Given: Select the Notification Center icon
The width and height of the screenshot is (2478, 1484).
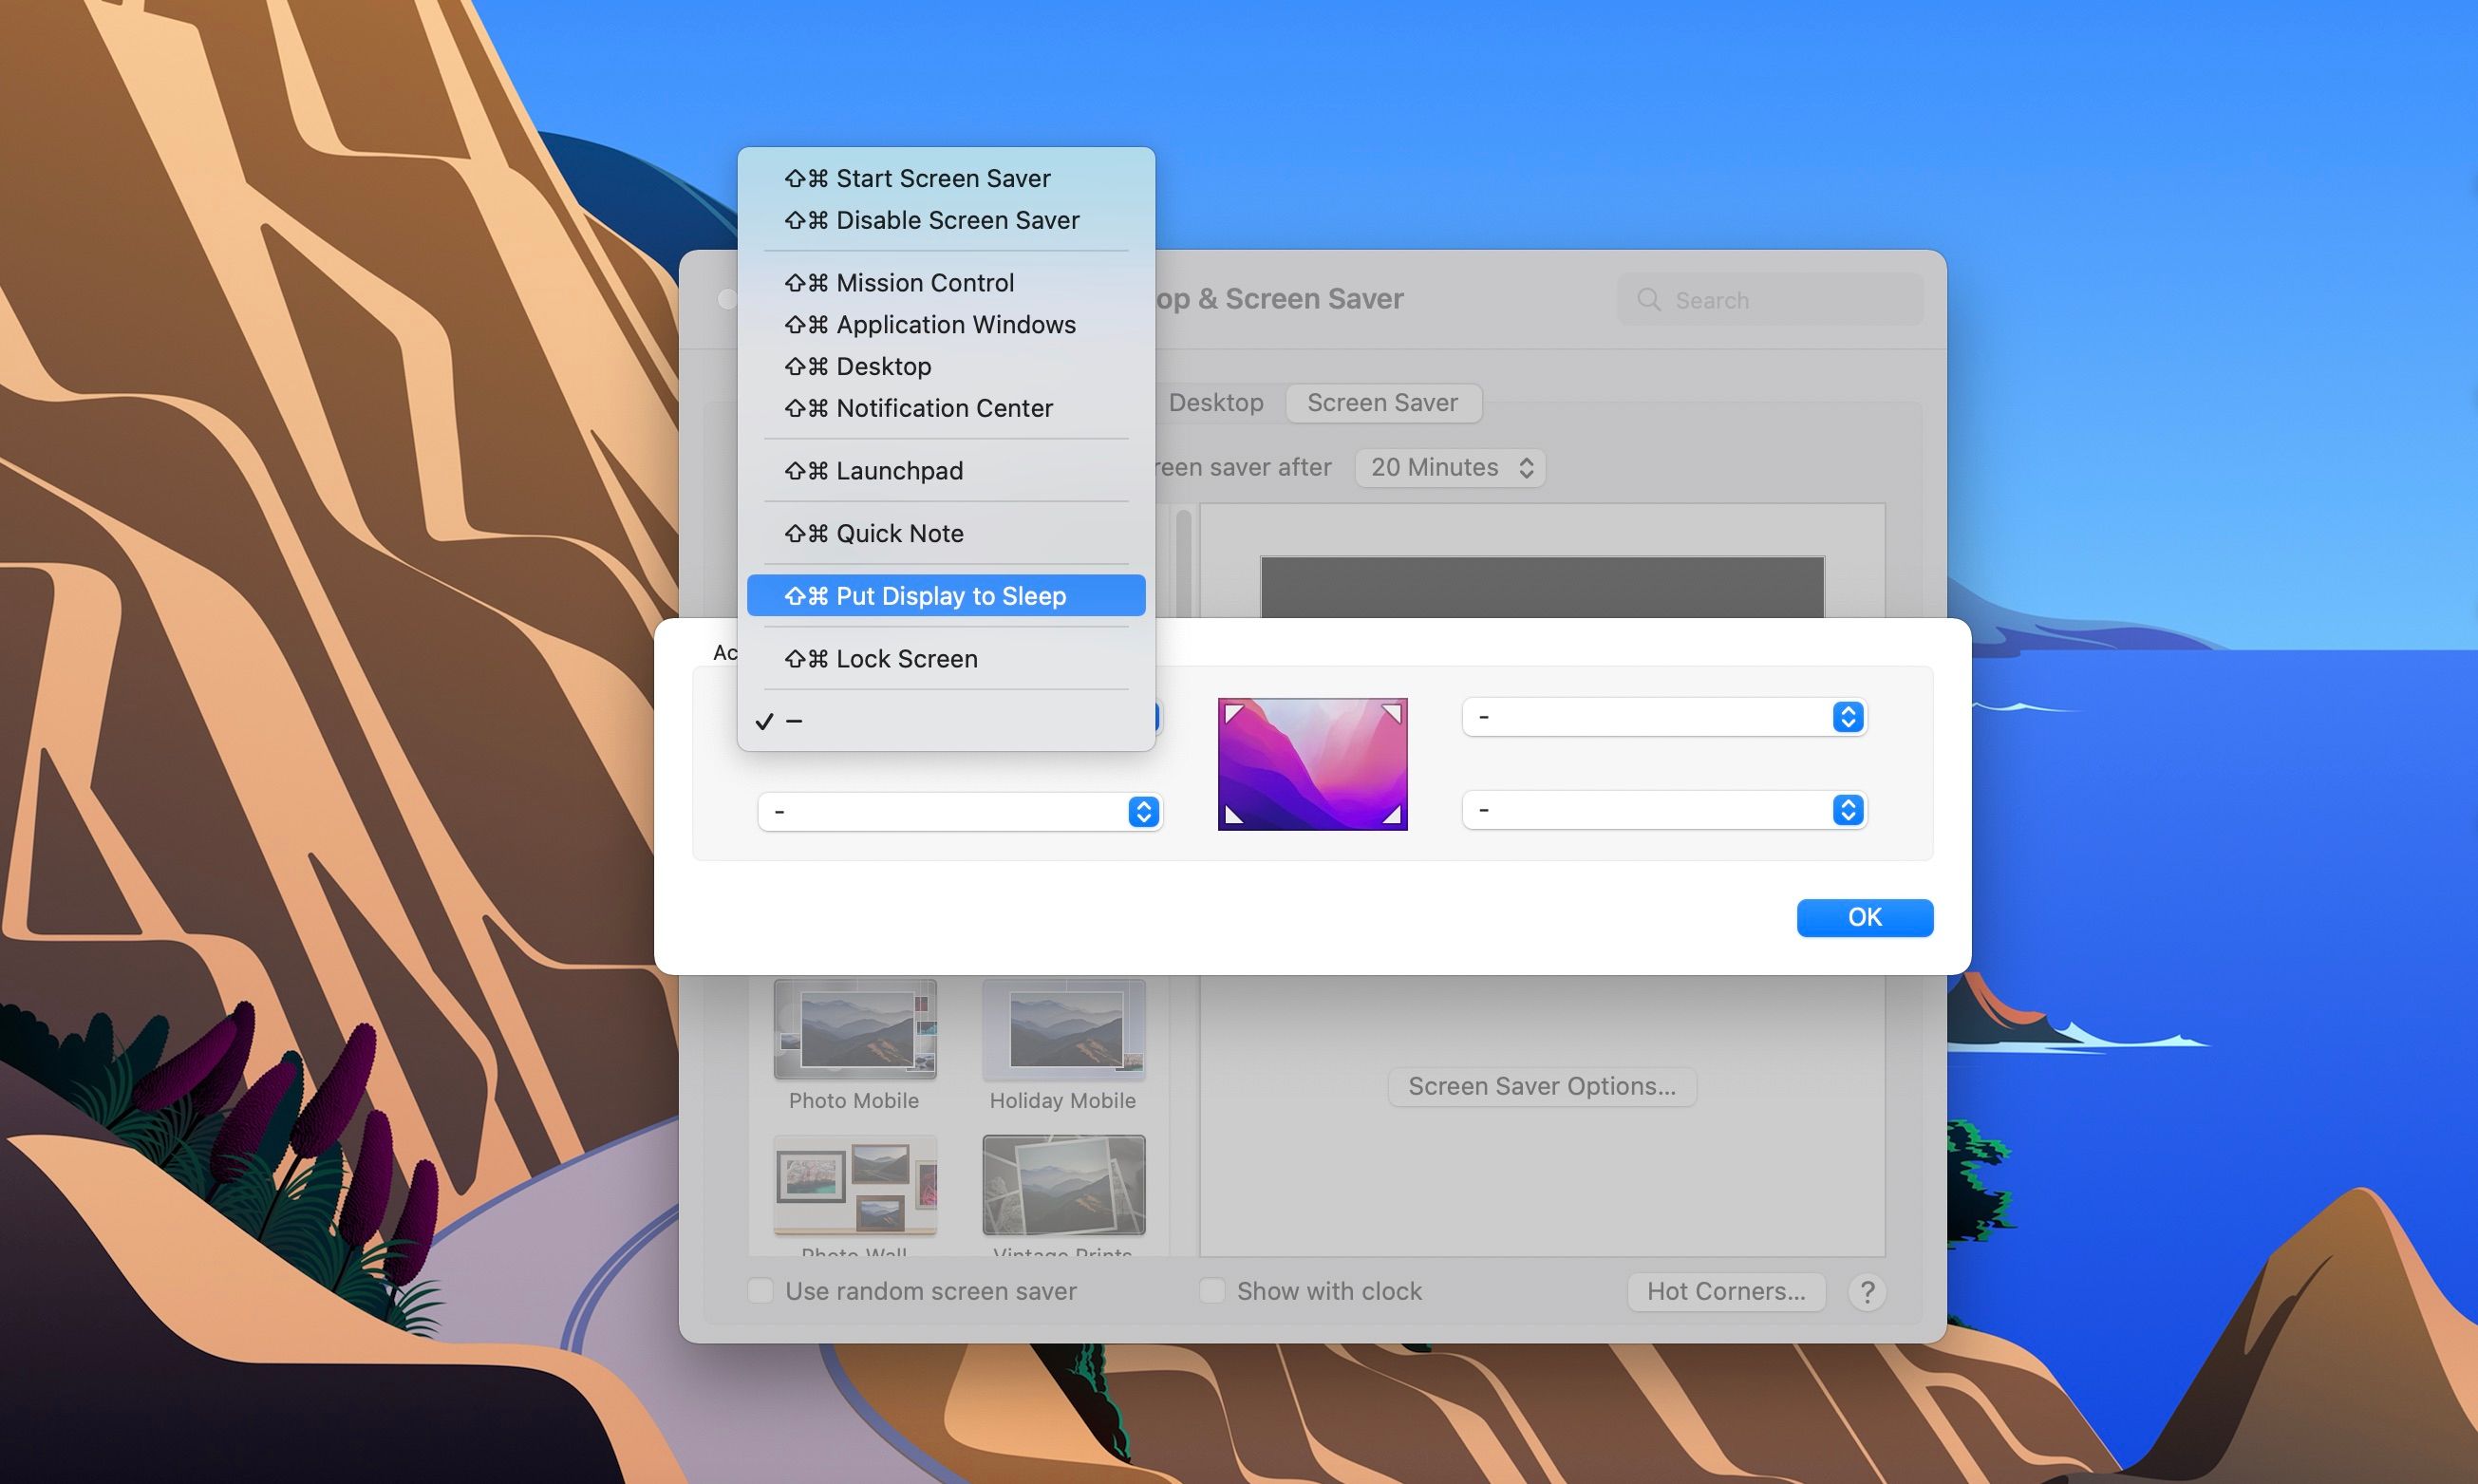Looking at the screenshot, I should coord(945,406).
